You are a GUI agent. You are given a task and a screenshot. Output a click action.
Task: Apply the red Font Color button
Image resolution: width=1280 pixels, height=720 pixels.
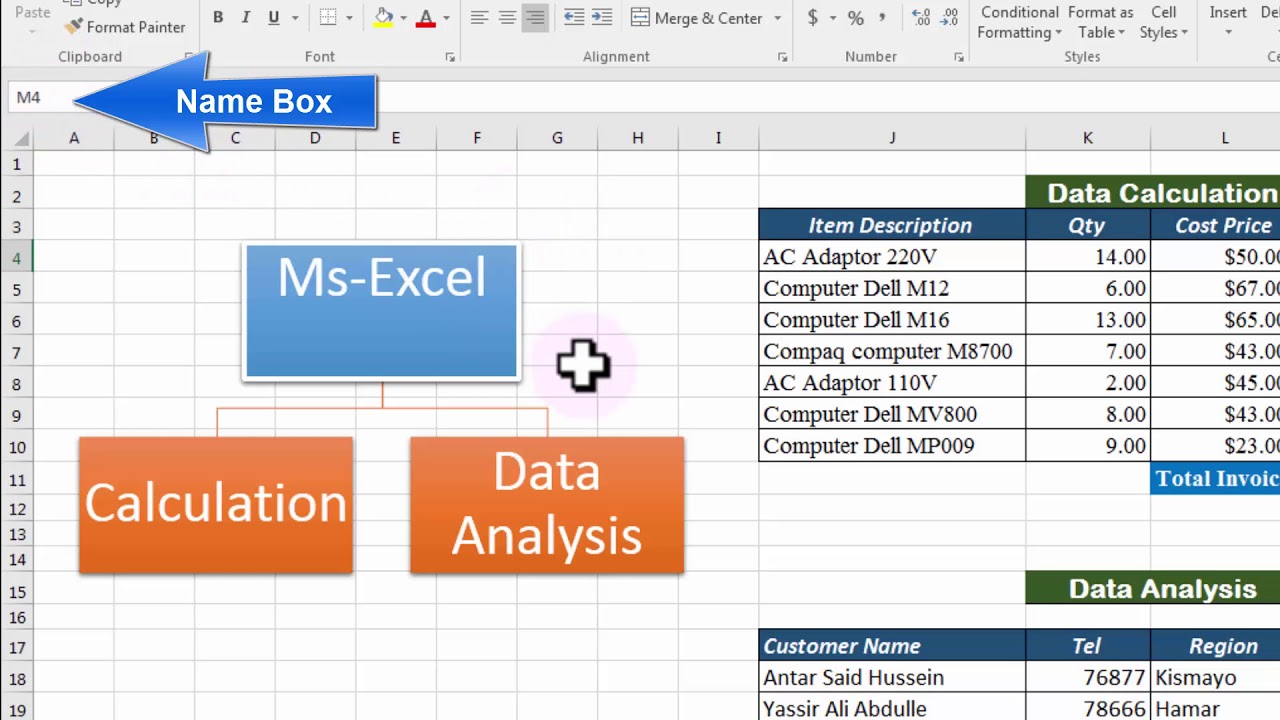(x=426, y=18)
